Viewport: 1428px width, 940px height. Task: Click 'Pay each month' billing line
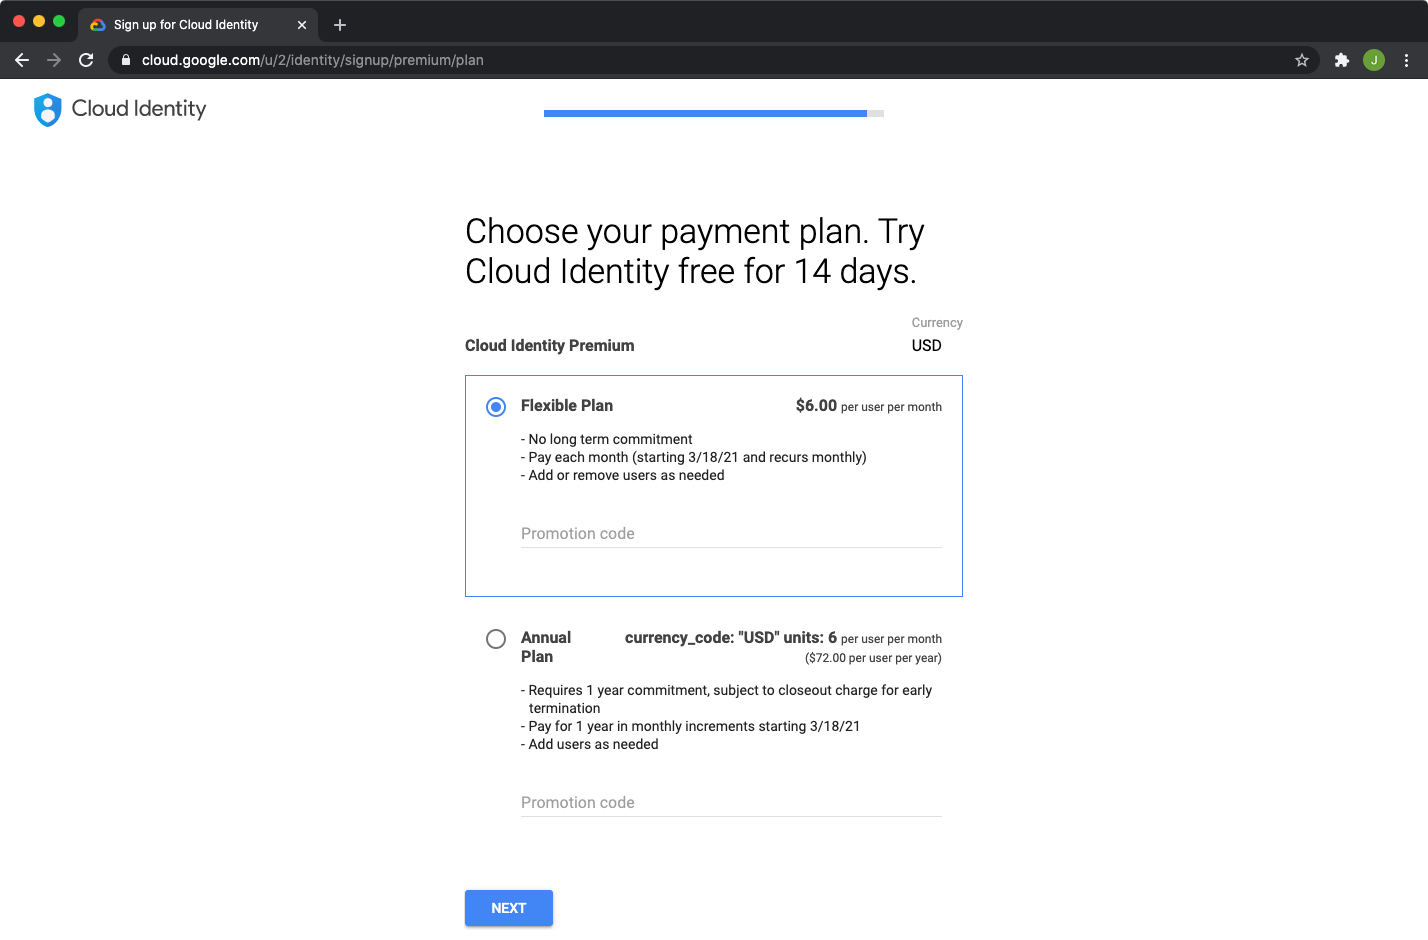(694, 457)
